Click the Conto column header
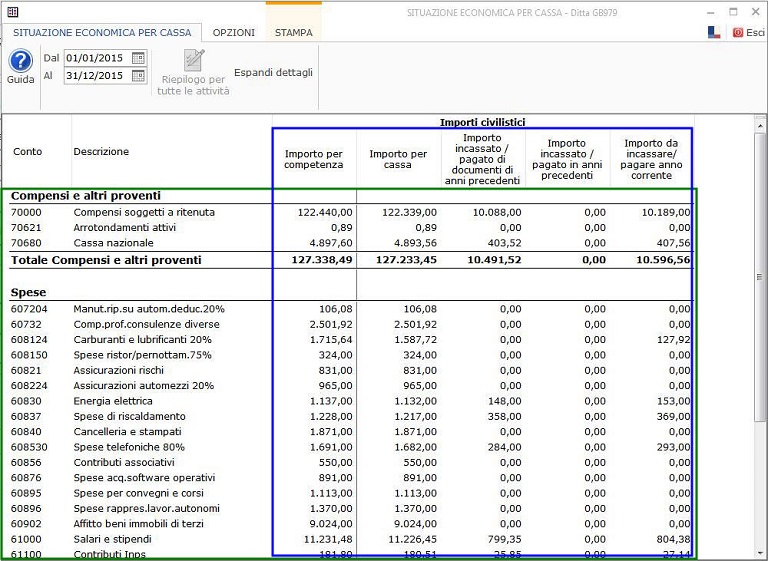 tap(27, 151)
